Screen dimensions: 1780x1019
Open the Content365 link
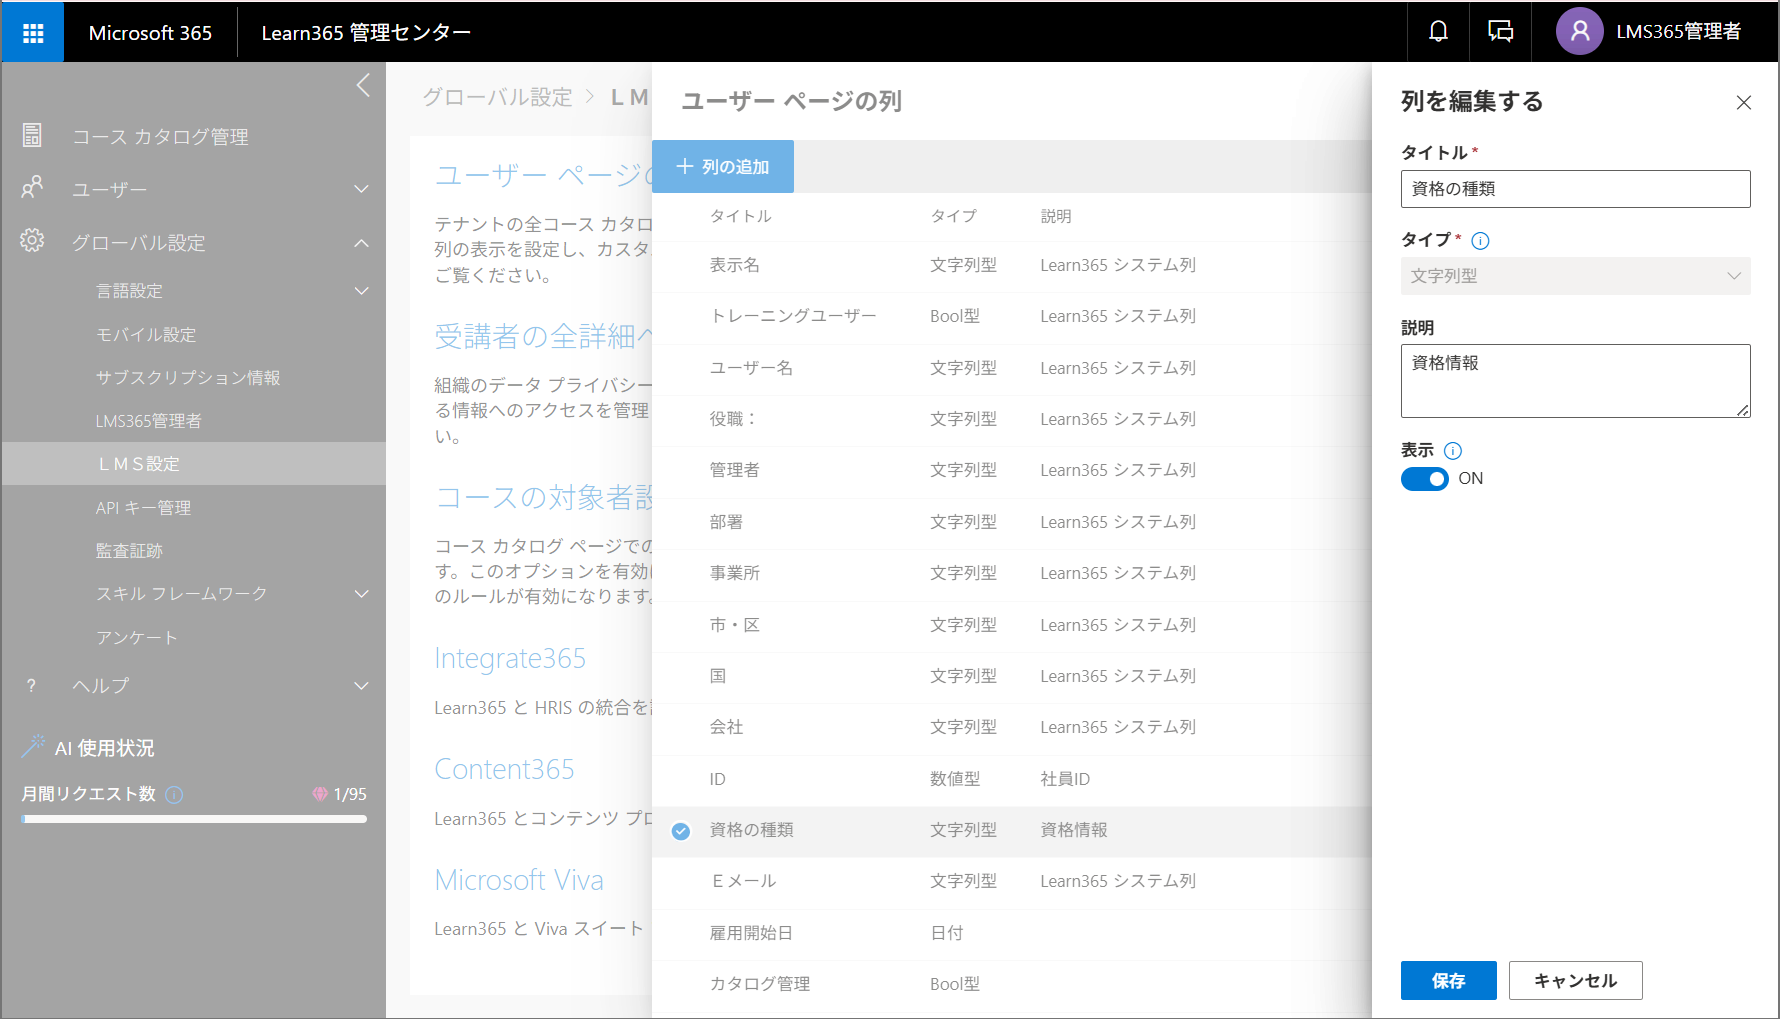point(504,770)
